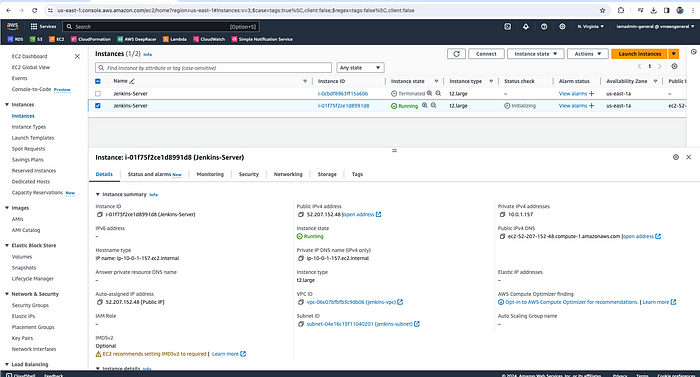Screen dimensions: 700x377
Task: Copy the Public IPv4 address 52.207.152.48
Action: coord(300,215)
